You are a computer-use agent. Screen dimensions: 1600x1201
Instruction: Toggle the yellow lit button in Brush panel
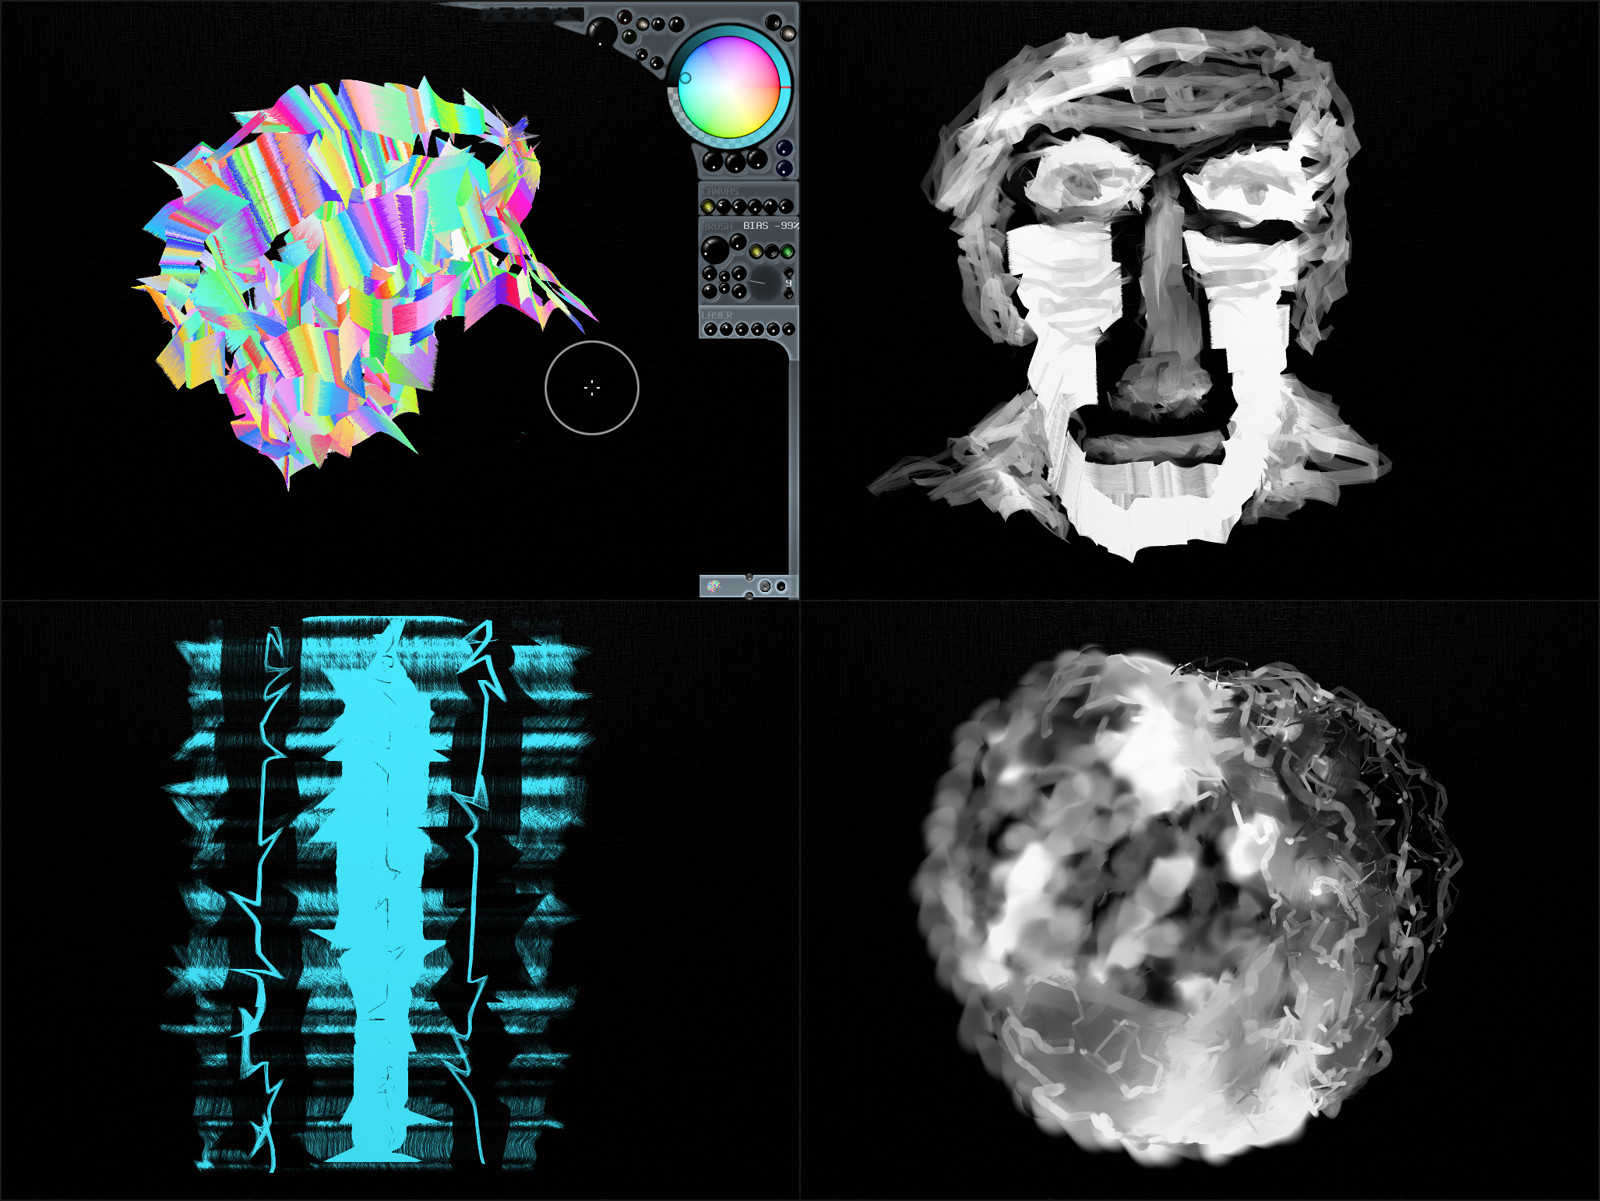pyautogui.click(x=757, y=251)
